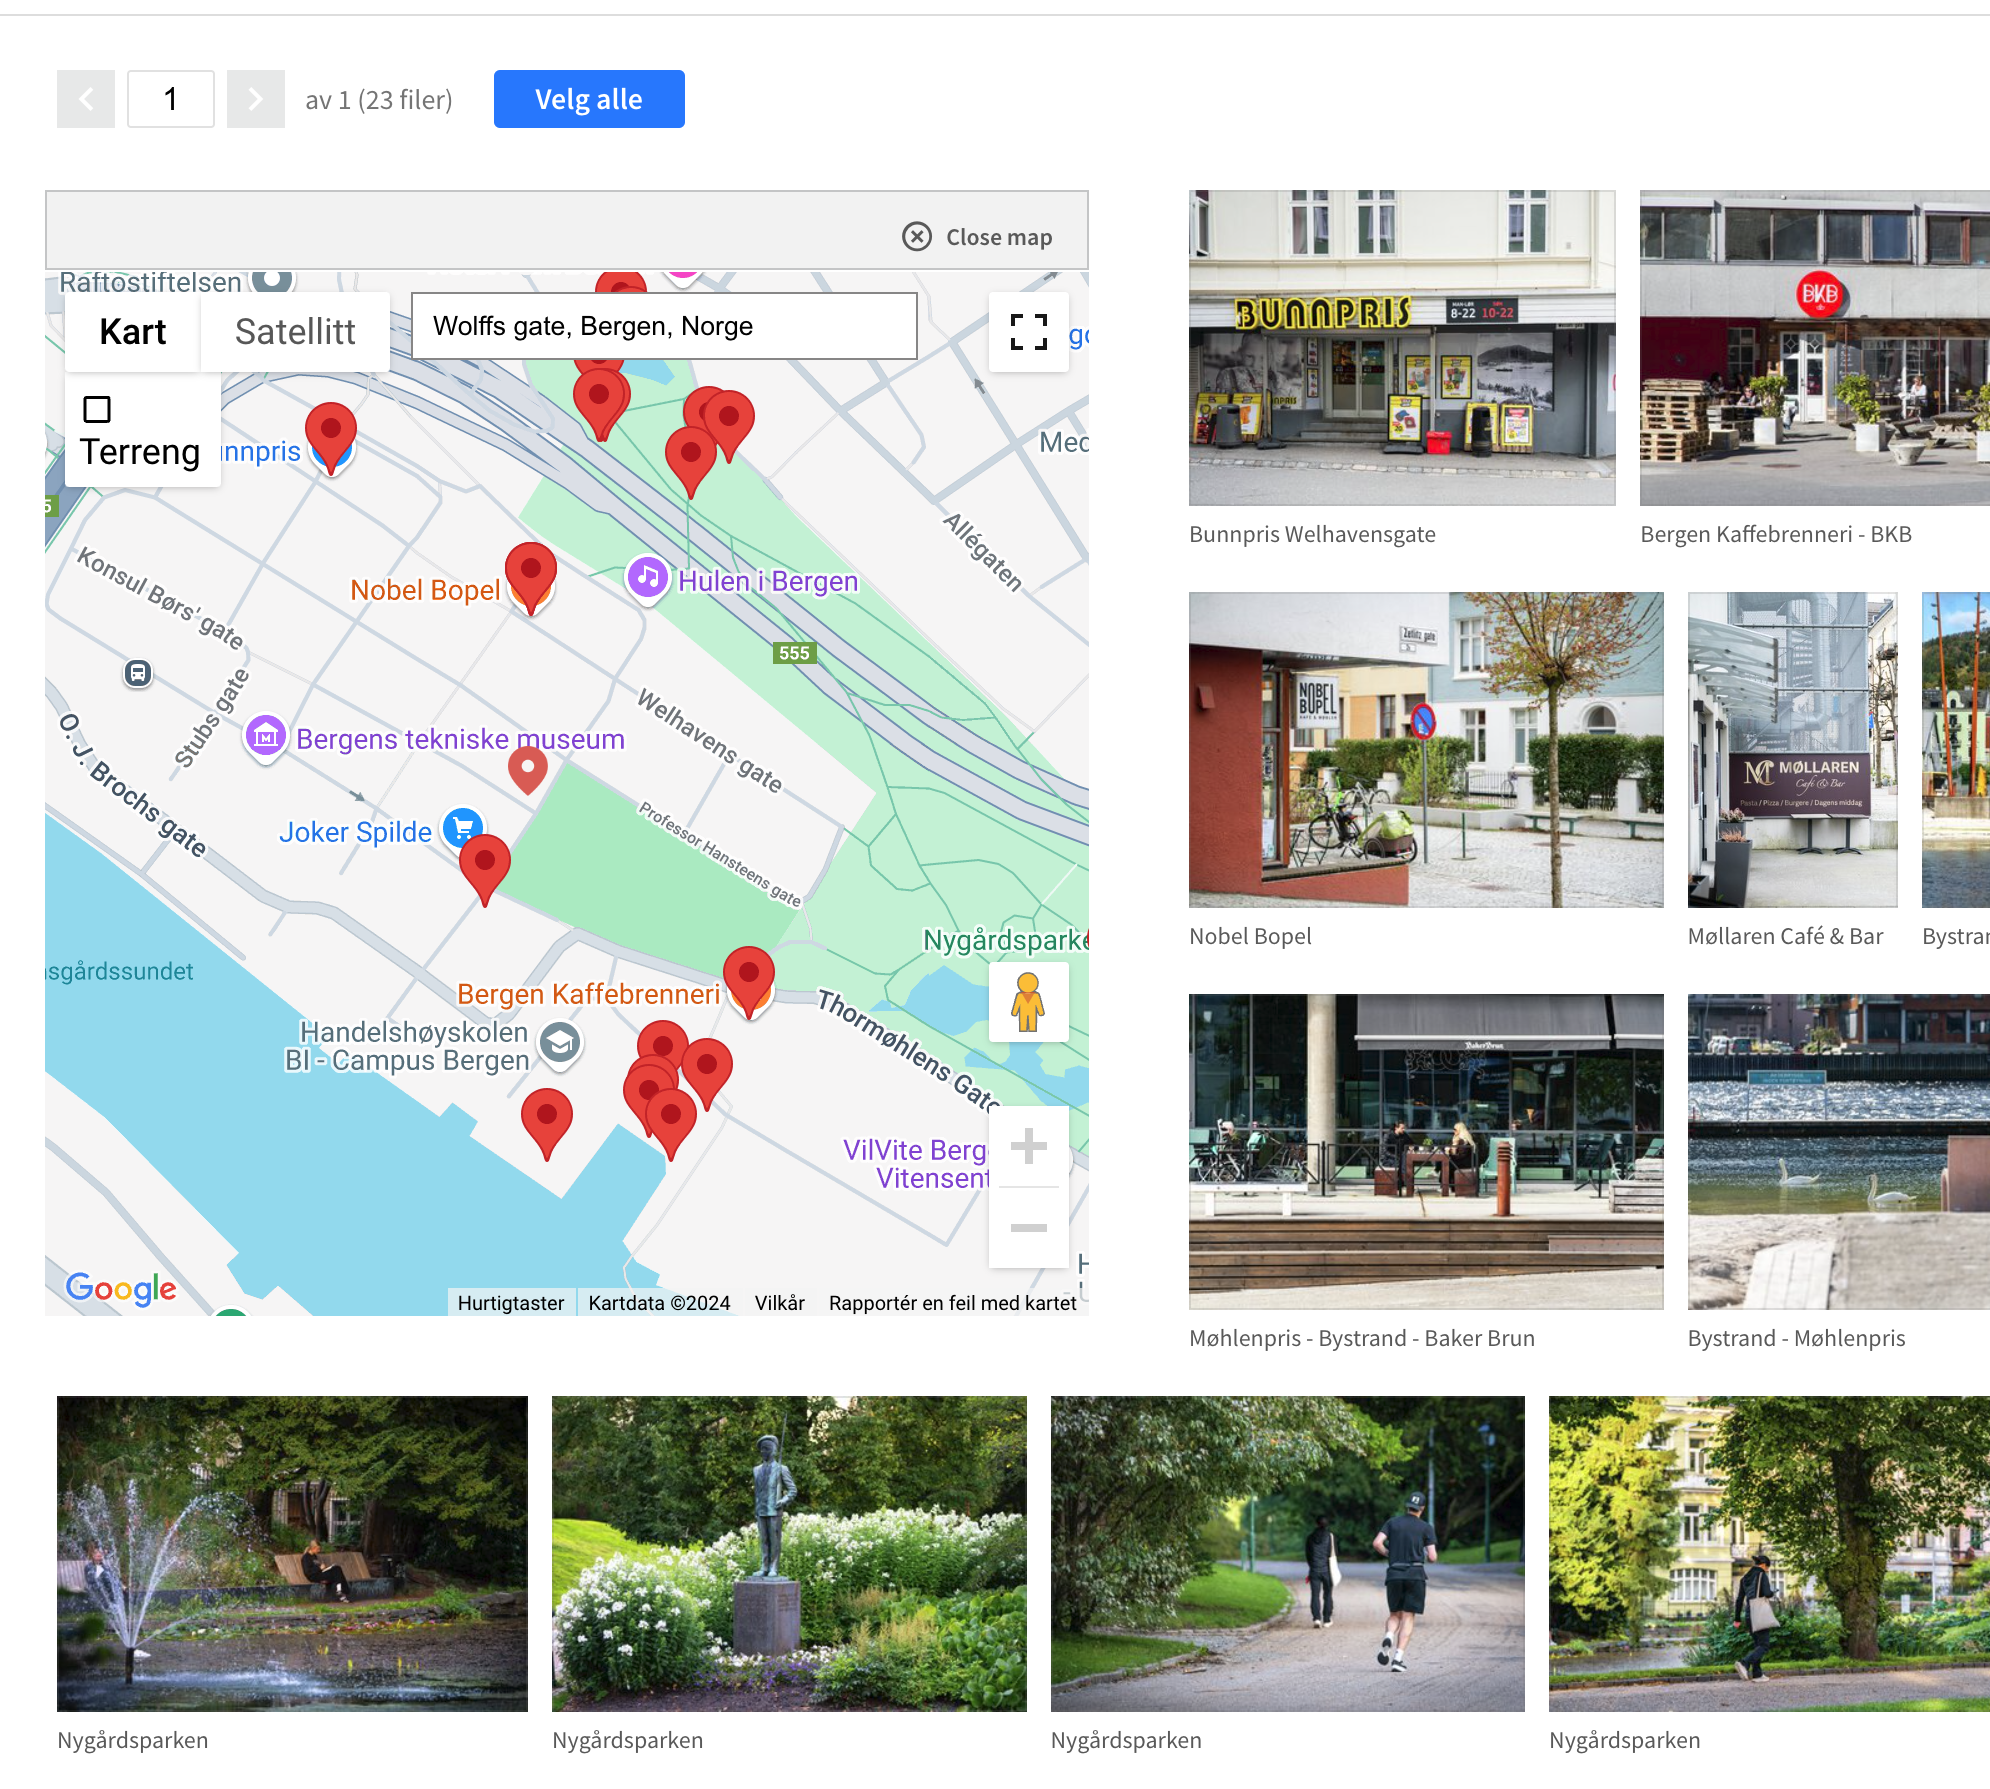Go to the previous page arrow
Screen dimensions: 1990x1789
pos(86,99)
